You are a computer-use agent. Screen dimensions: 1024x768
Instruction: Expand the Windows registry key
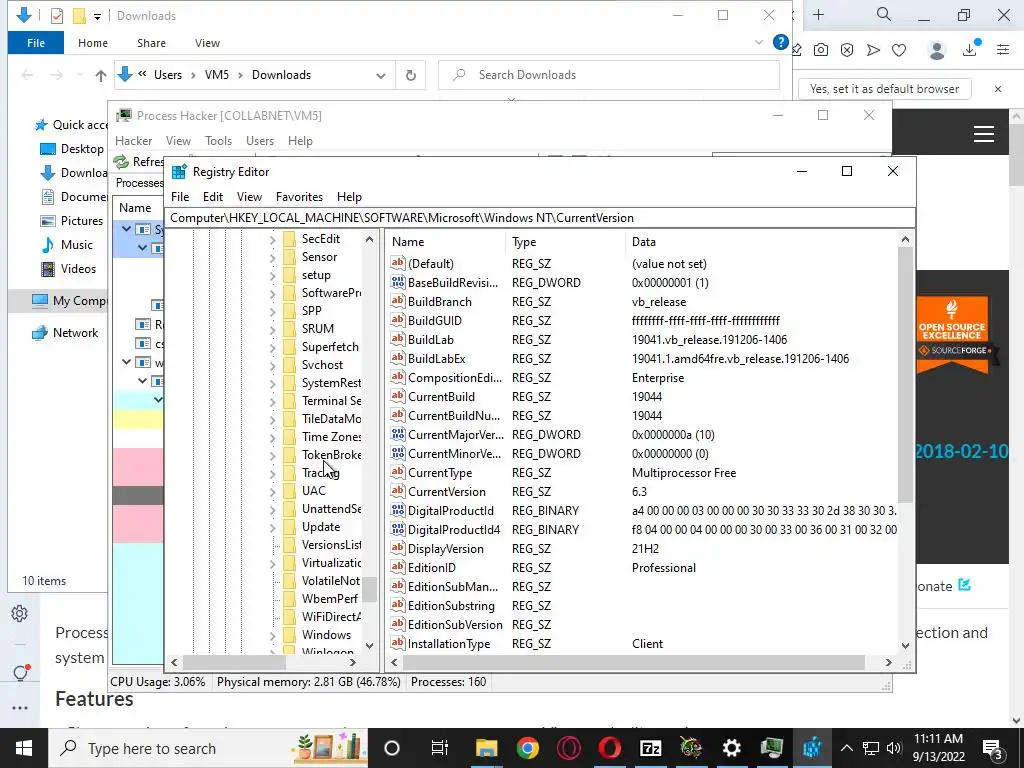tap(273, 635)
